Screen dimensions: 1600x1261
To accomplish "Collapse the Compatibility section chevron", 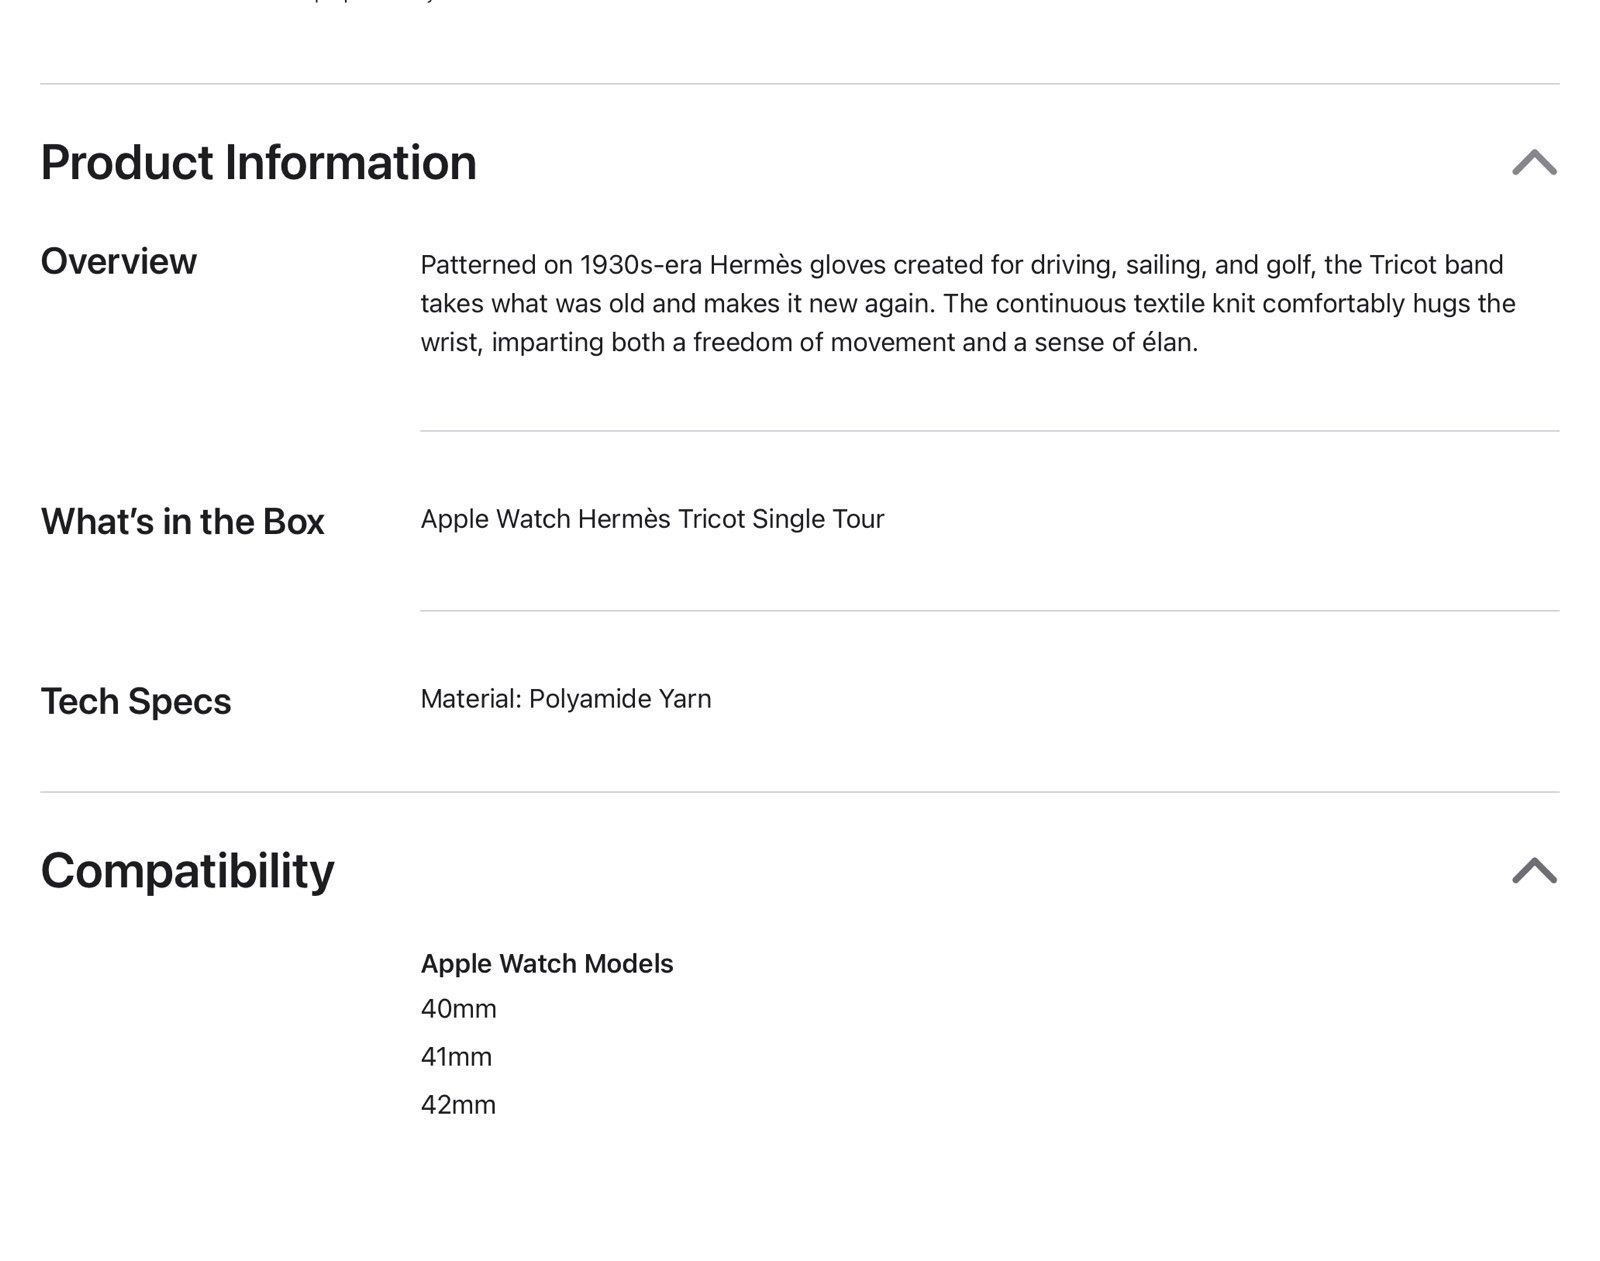I will [1534, 870].
